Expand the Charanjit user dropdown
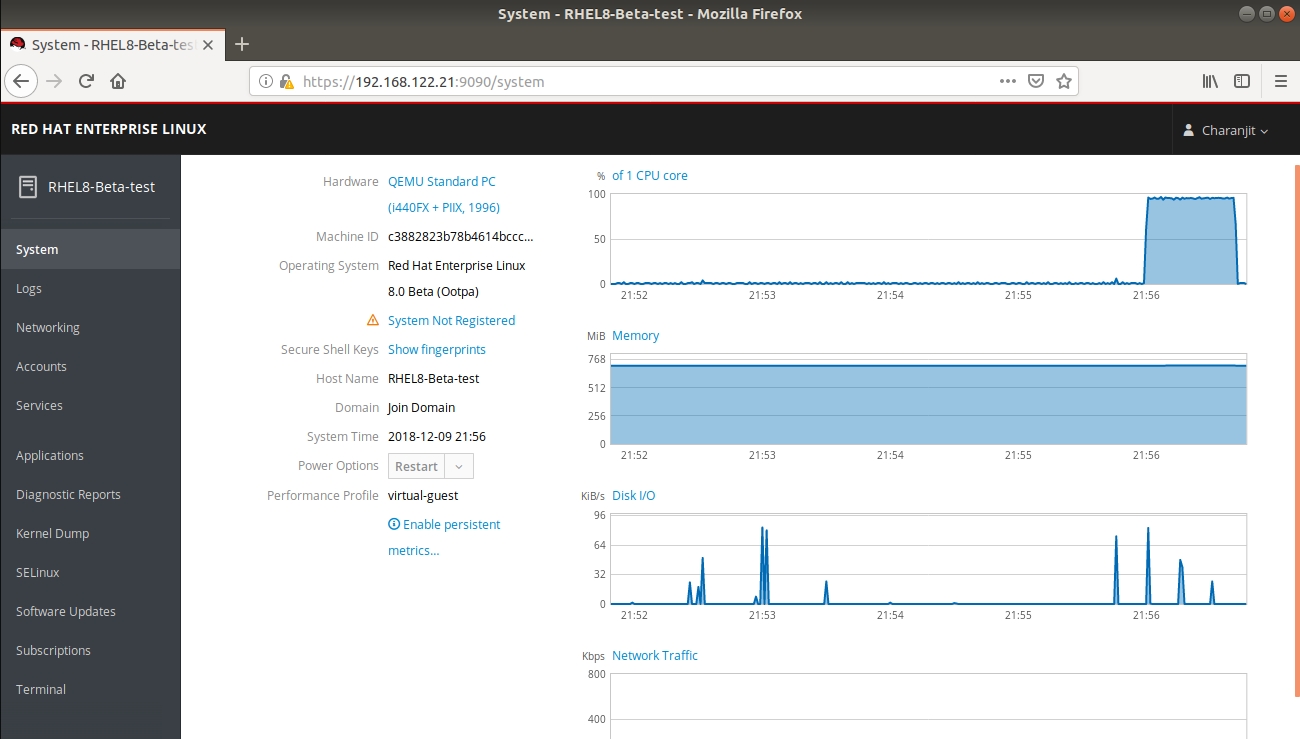The width and height of the screenshot is (1300, 739). (1226, 131)
